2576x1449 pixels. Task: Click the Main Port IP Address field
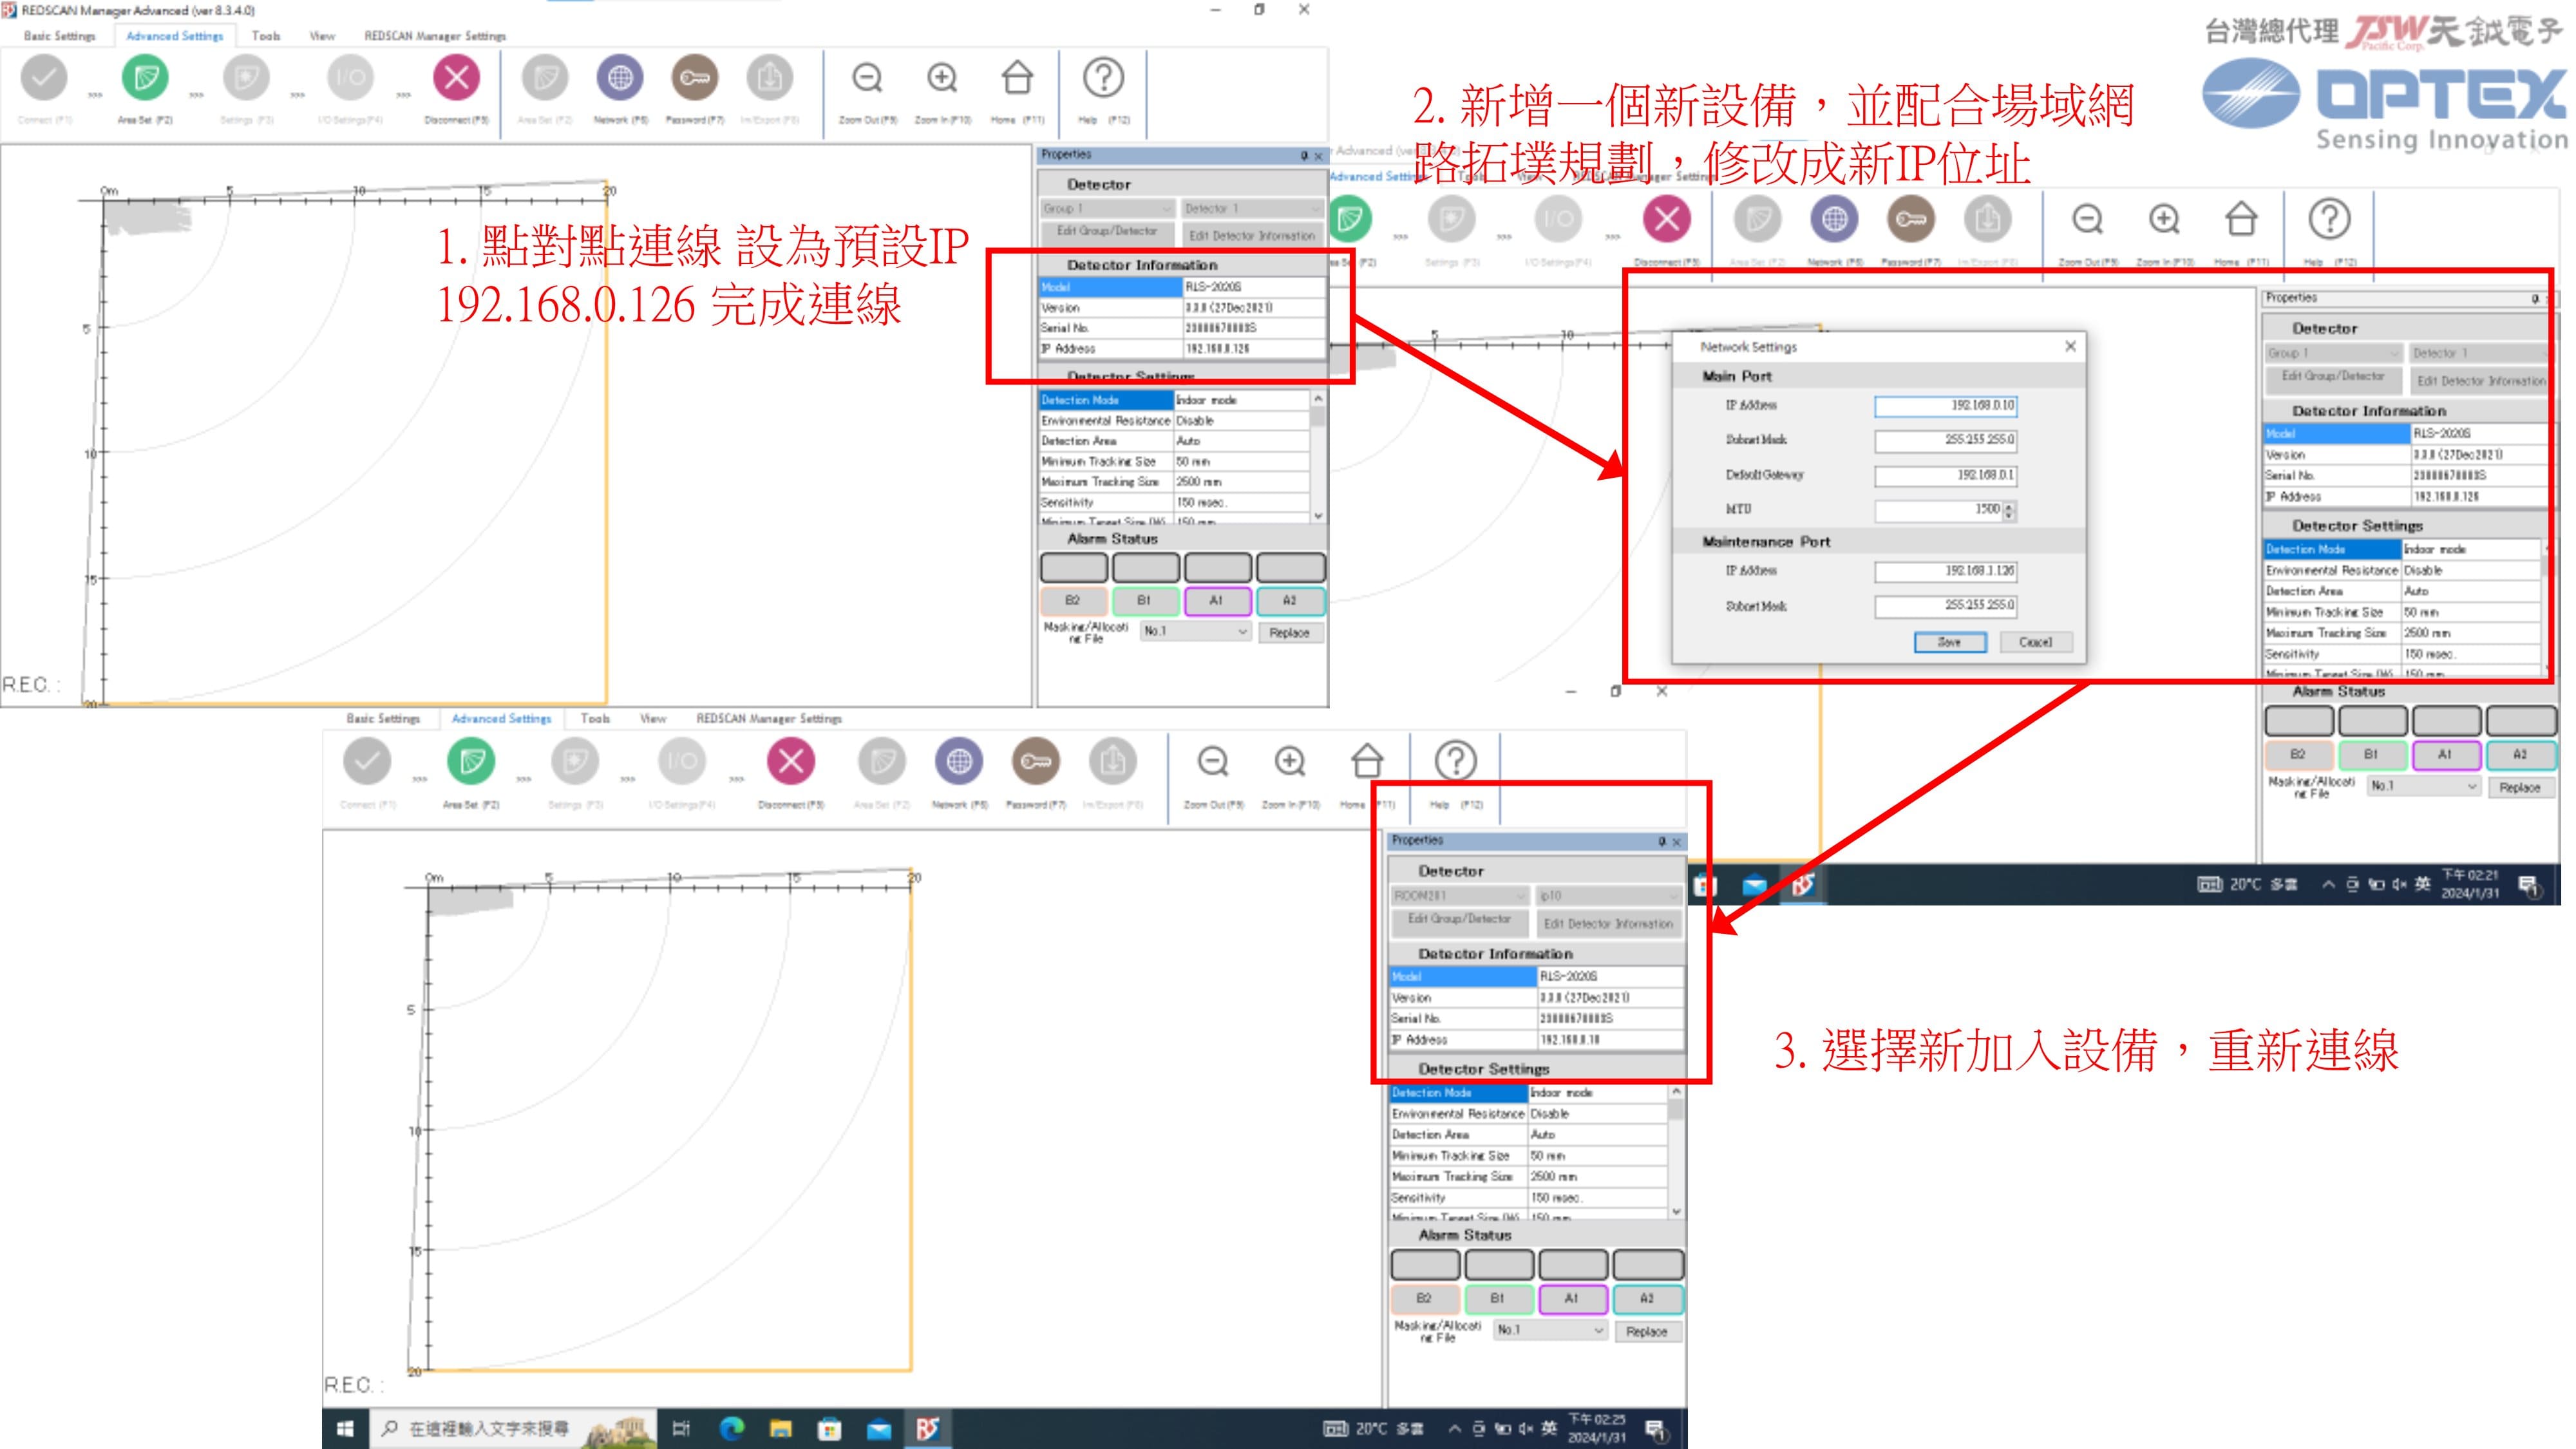tap(1945, 406)
